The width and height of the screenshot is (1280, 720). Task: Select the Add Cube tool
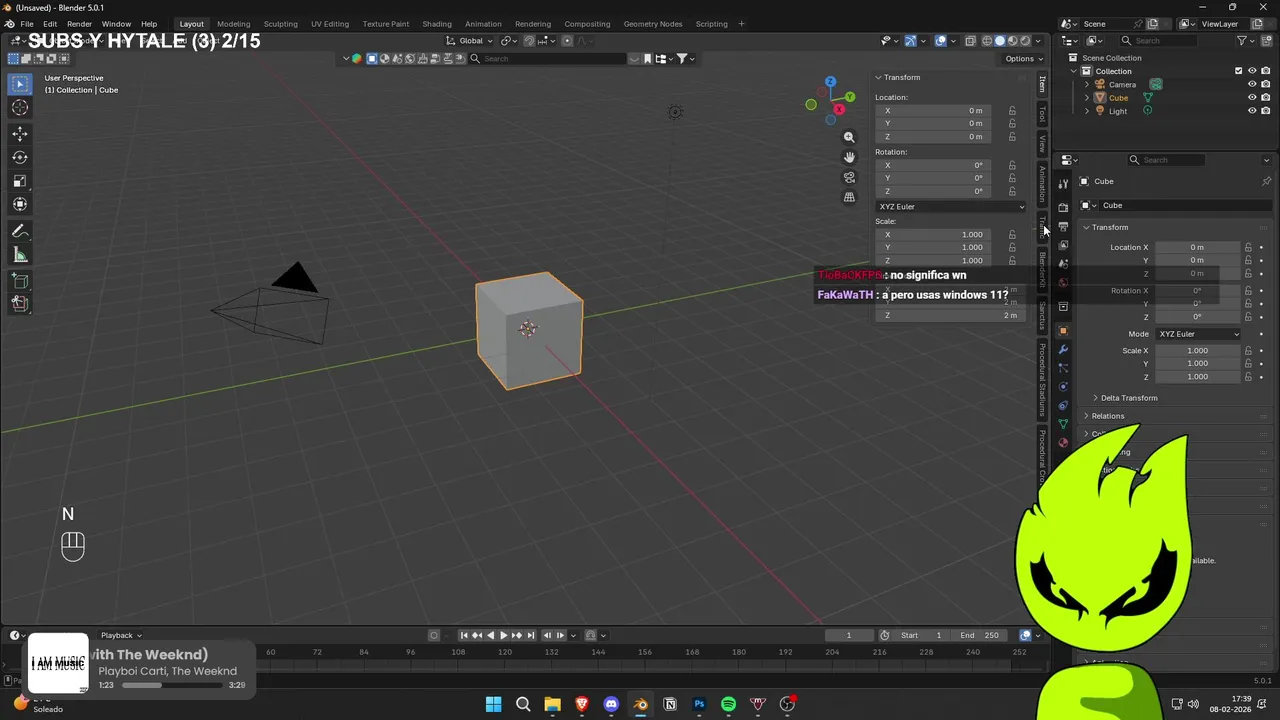click(20, 281)
